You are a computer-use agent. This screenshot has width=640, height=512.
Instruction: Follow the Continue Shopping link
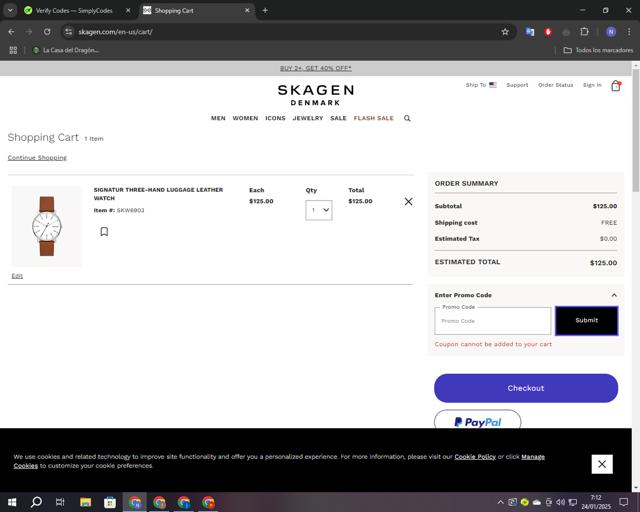click(37, 158)
